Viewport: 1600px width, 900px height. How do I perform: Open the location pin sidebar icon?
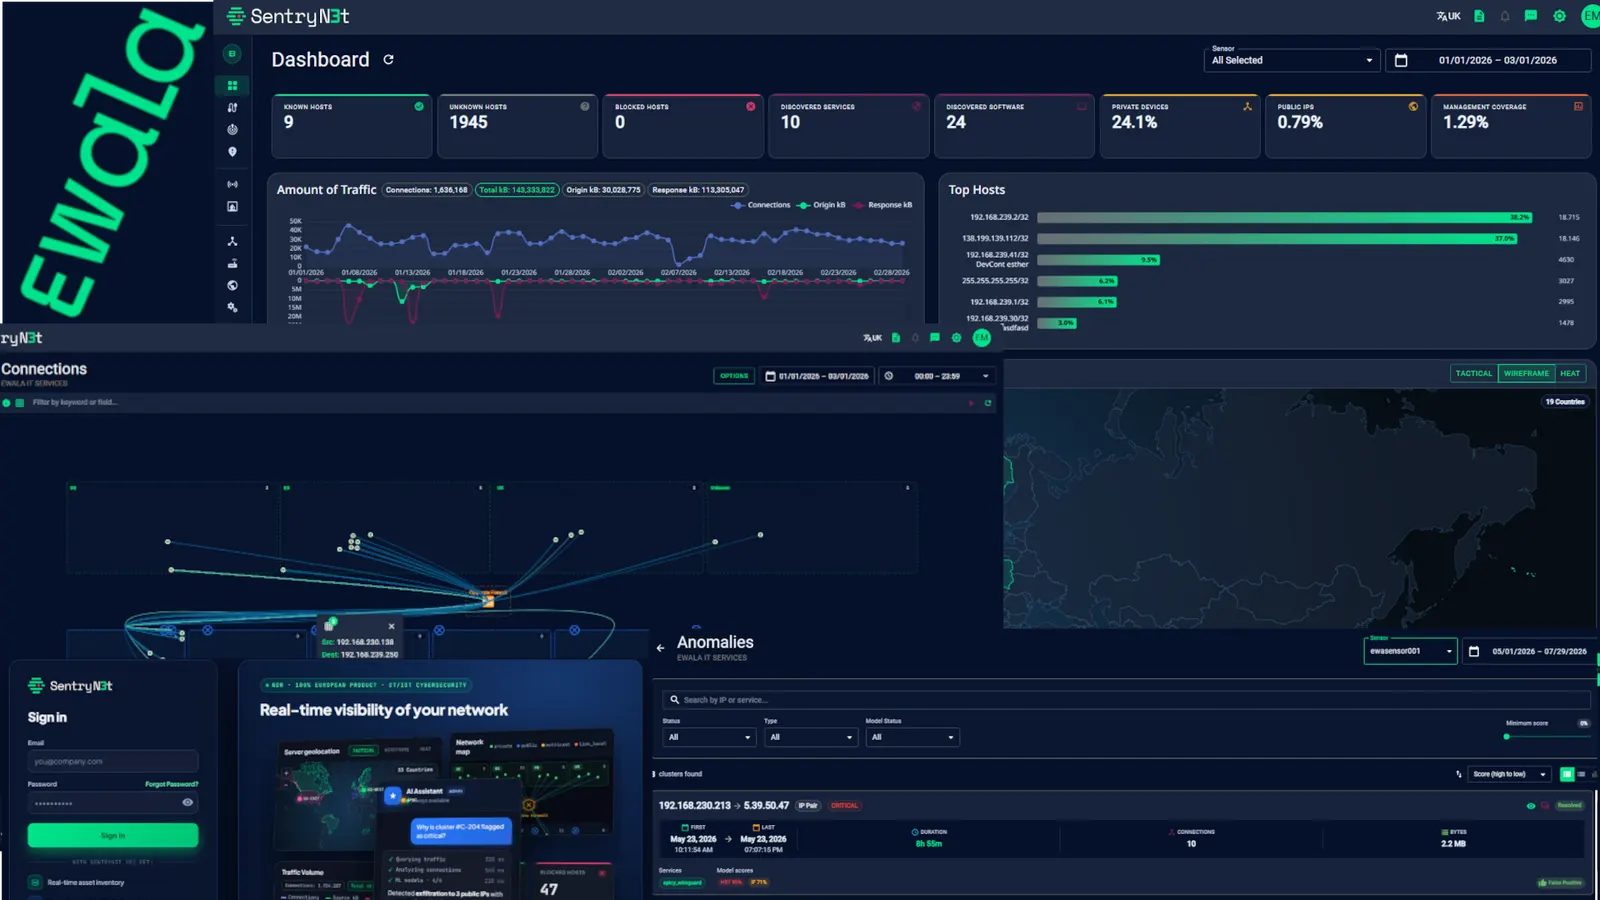point(232,152)
